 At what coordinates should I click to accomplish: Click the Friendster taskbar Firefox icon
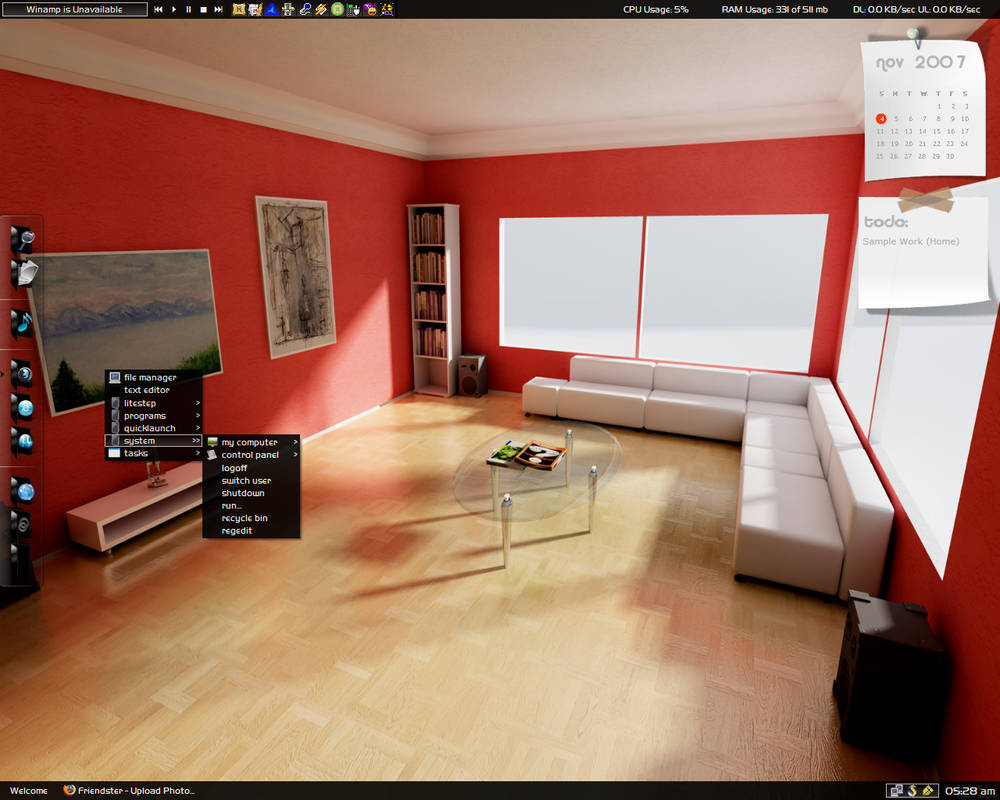coord(69,790)
